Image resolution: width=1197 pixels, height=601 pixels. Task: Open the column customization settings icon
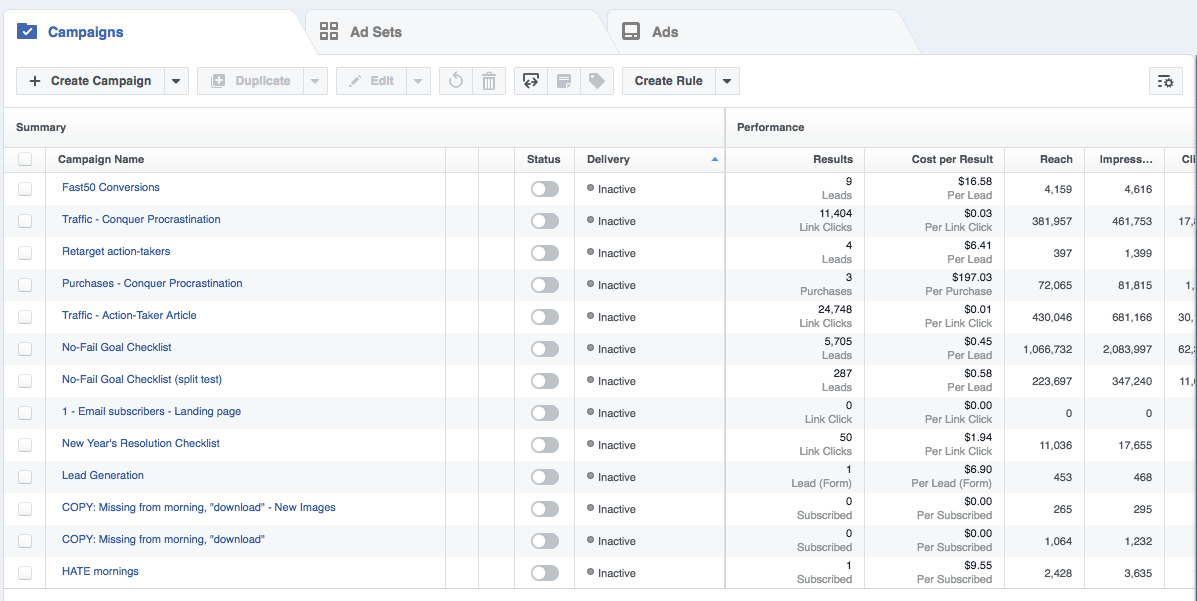[1165, 82]
